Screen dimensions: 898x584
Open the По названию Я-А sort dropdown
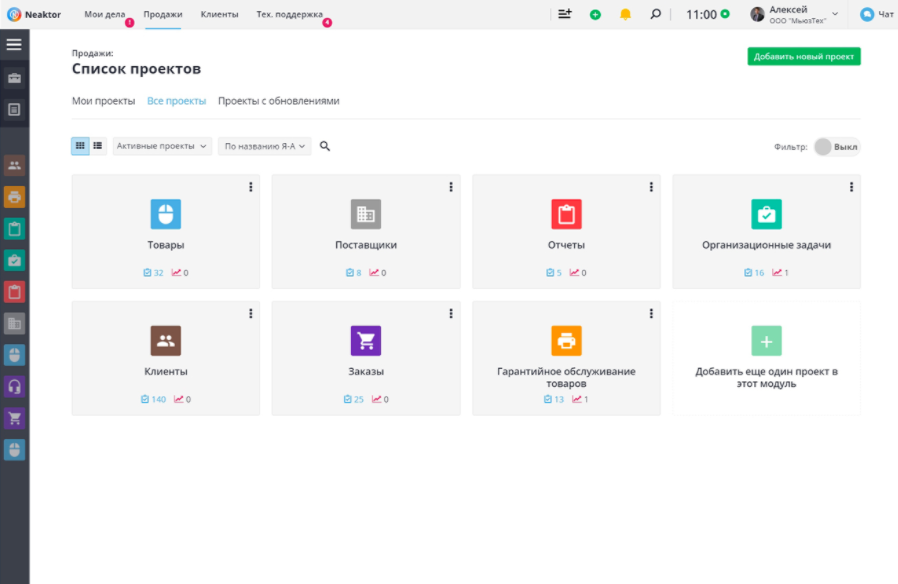point(265,146)
